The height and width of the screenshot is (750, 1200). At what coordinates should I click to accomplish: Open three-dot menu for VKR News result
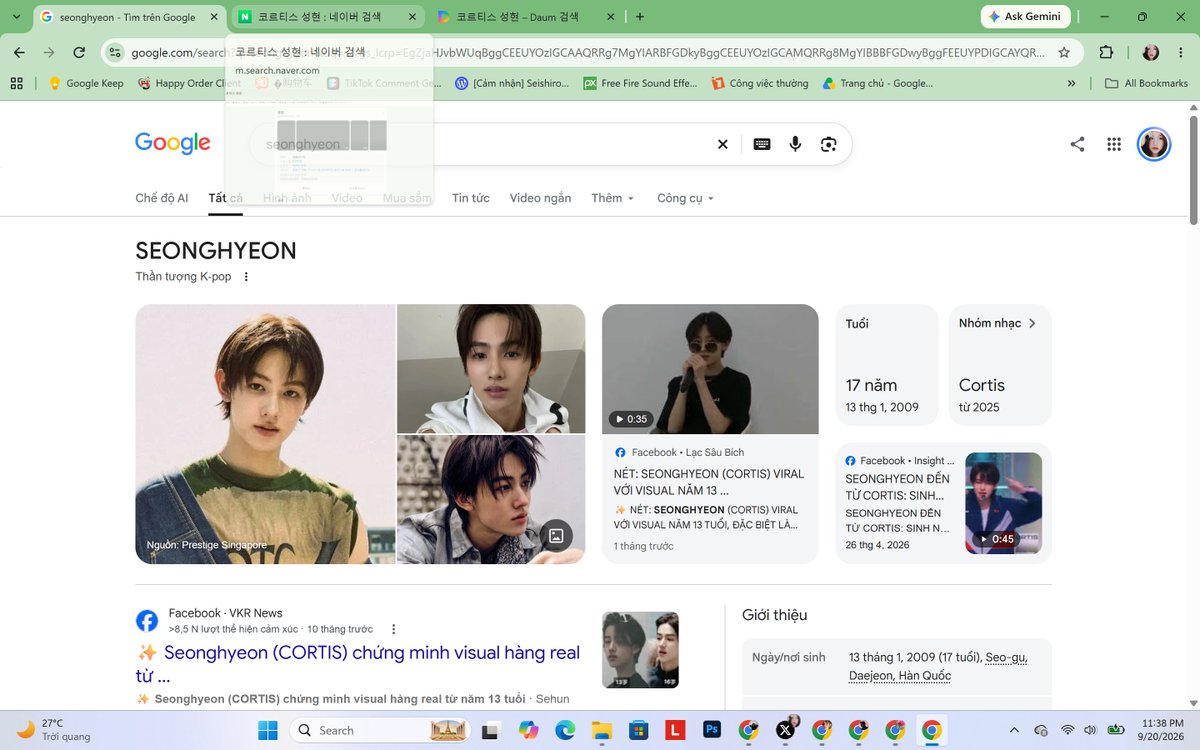[393, 629]
